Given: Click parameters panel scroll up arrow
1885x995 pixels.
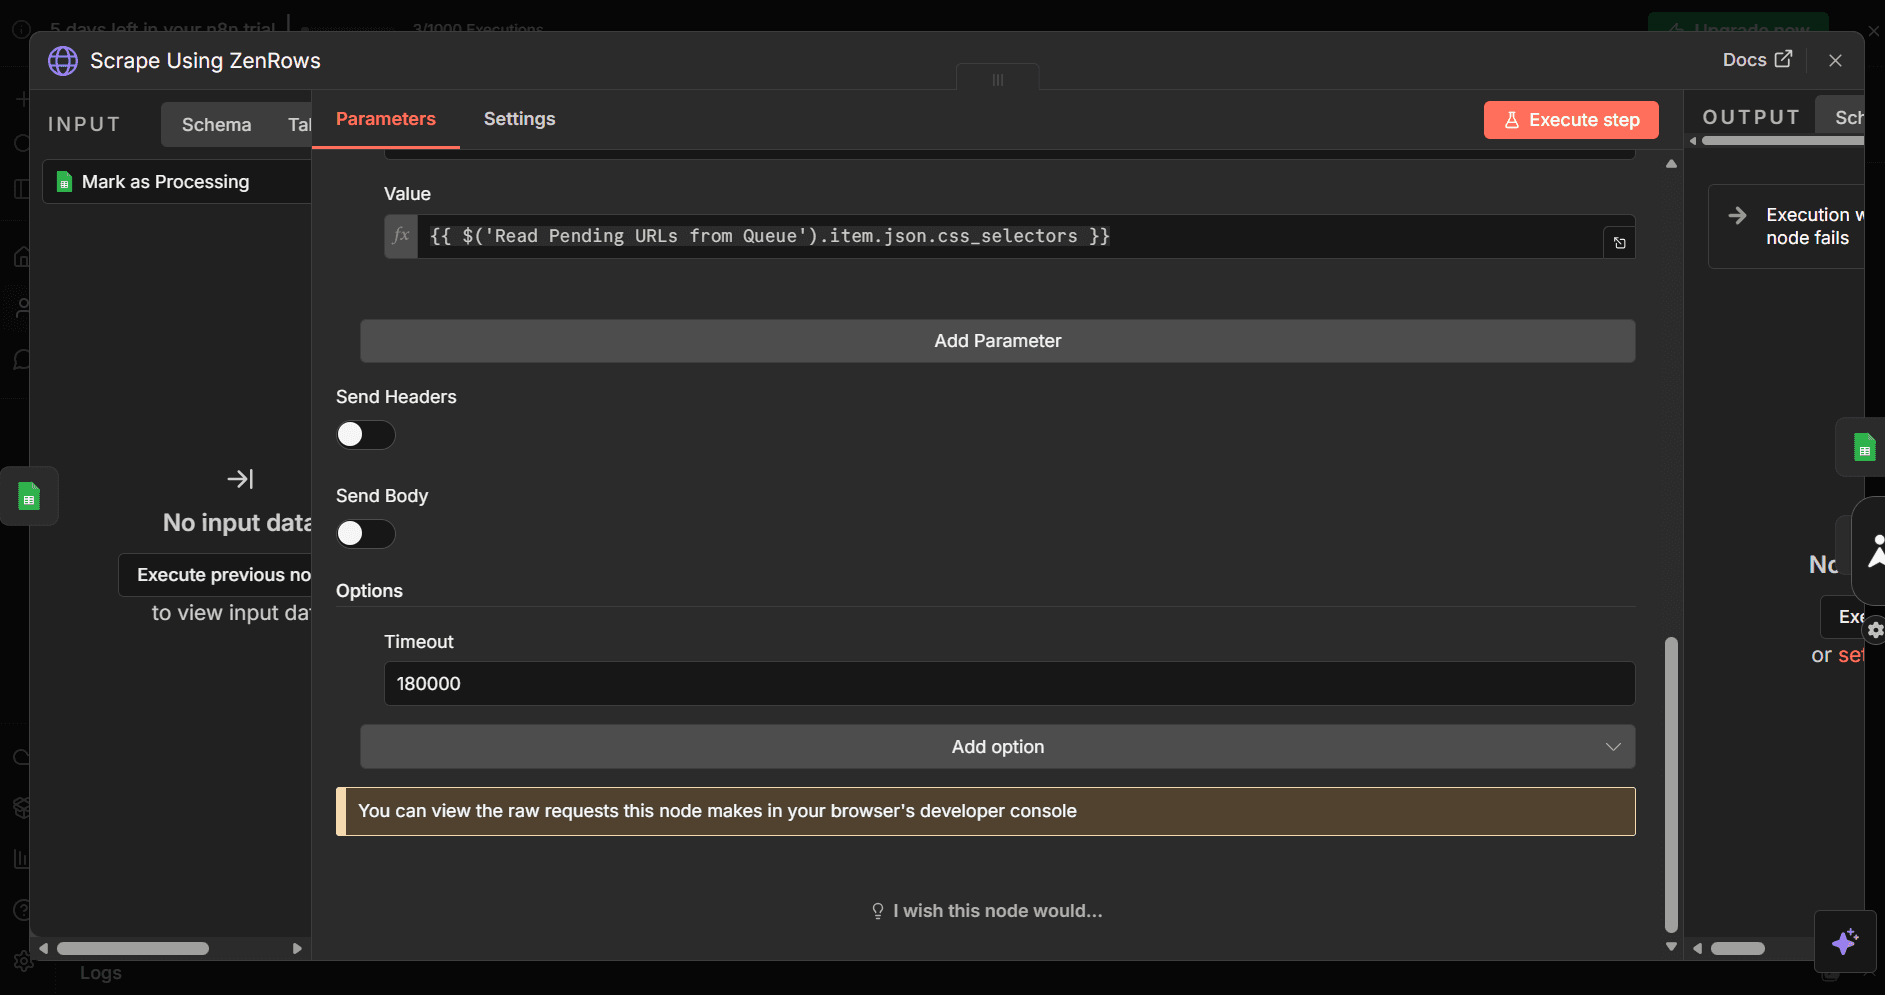Looking at the screenshot, I should tap(1671, 164).
